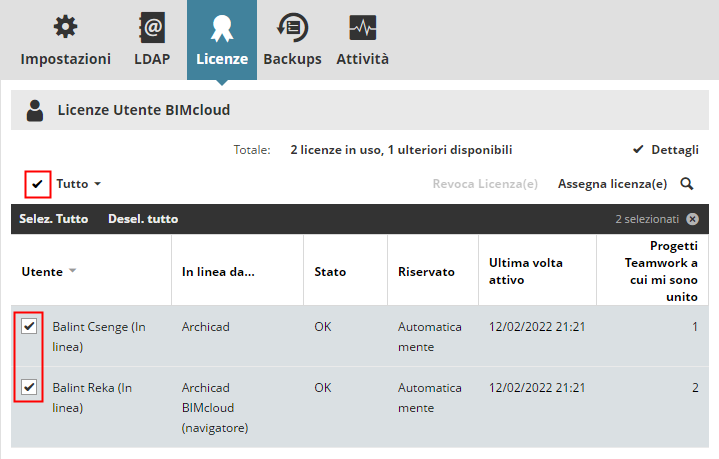The image size is (719, 459).
Task: Click the user icon beside Licenze Utente BIMcloud
Action: pyautogui.click(x=35, y=110)
